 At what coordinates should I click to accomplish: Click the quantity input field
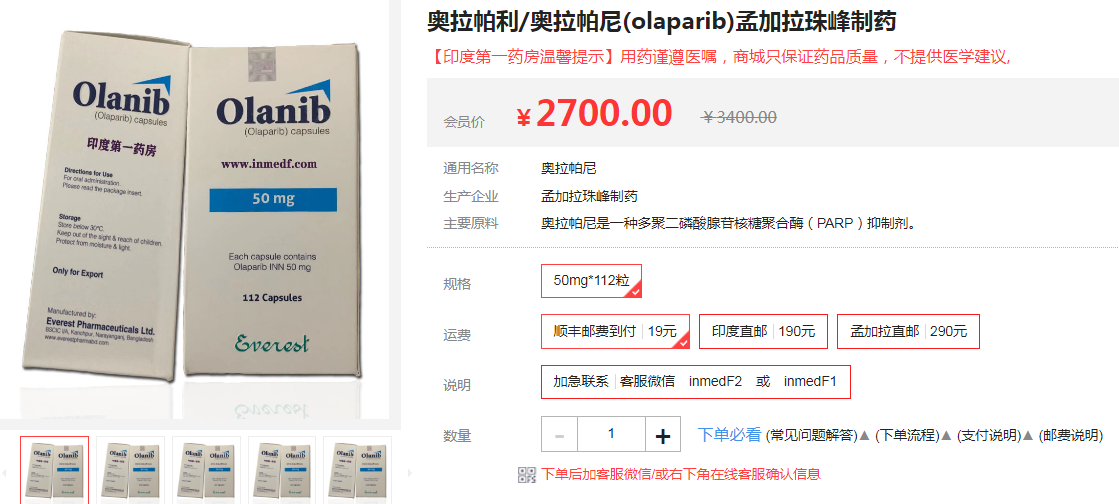tap(612, 435)
